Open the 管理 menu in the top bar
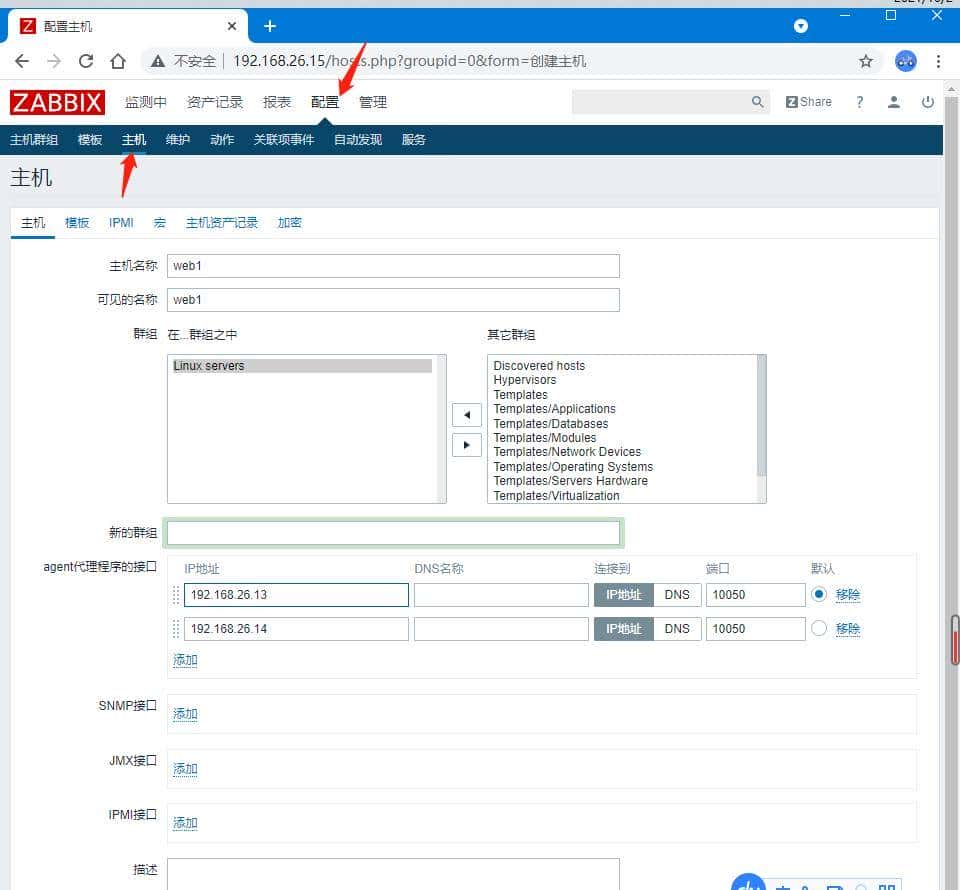The image size is (960, 890). click(373, 101)
